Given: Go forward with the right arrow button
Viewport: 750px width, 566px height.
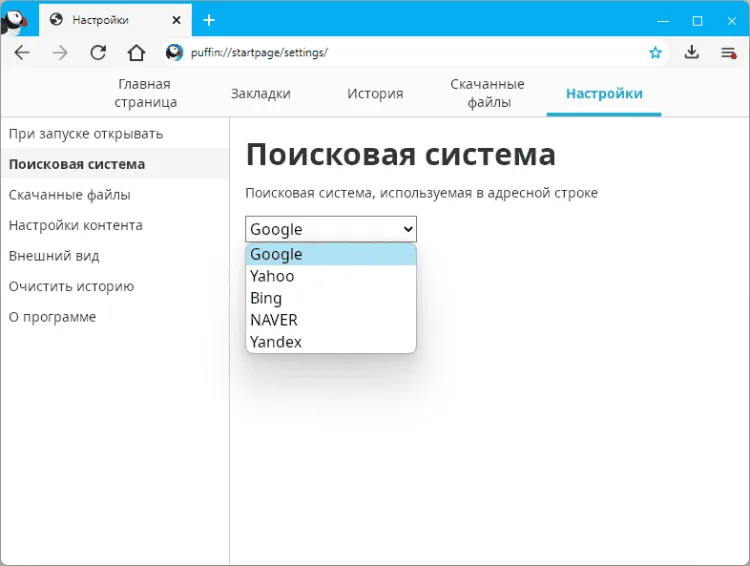Looking at the screenshot, I should coord(60,53).
